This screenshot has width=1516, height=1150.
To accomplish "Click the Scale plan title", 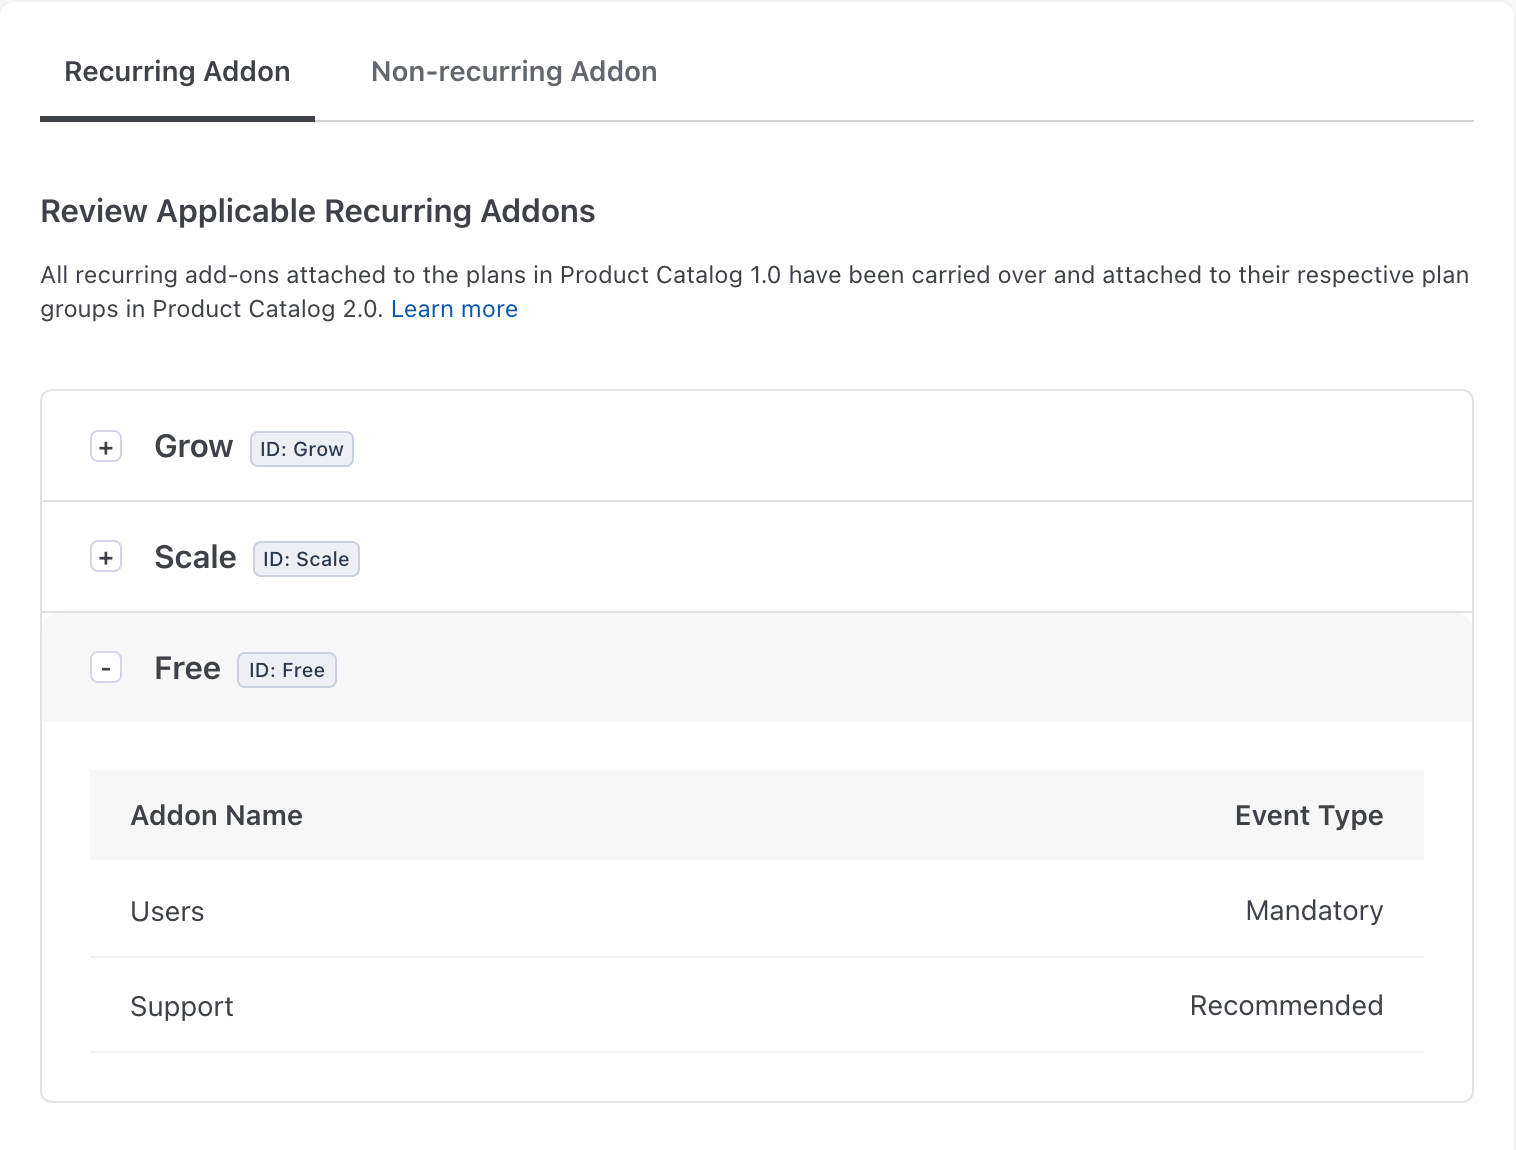I will (195, 557).
